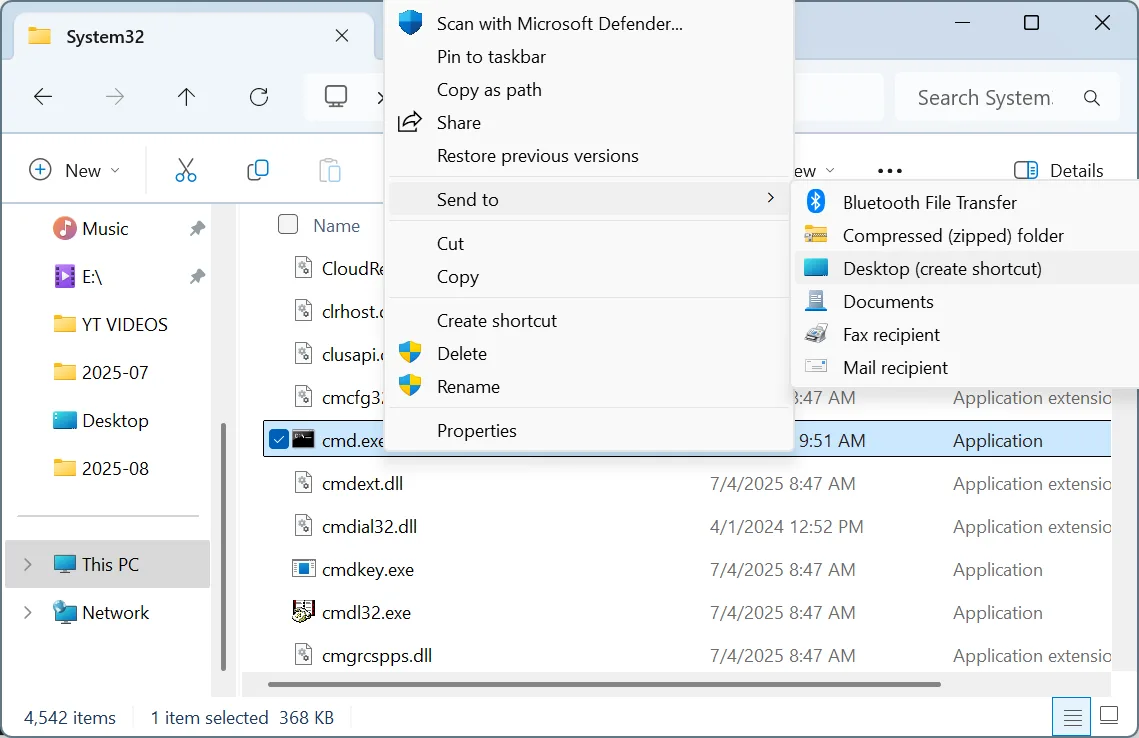This screenshot has height=738, width=1139.
Task: Click the navigation pane vertical scrollbar
Action: 223,547
